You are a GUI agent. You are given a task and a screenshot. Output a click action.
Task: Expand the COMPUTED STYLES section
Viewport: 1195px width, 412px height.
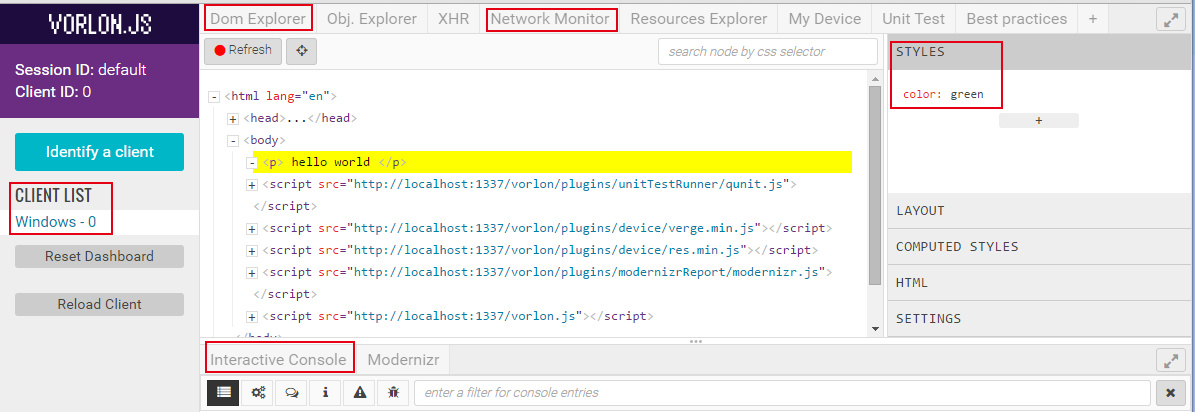(x=1041, y=247)
